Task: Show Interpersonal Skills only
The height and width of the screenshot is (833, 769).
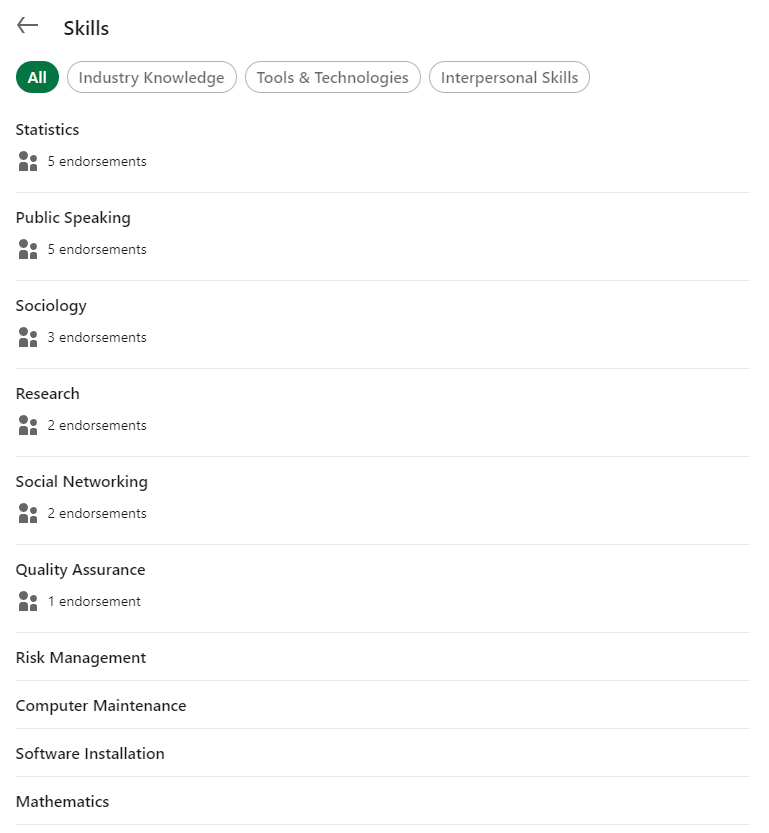Action: pos(509,78)
